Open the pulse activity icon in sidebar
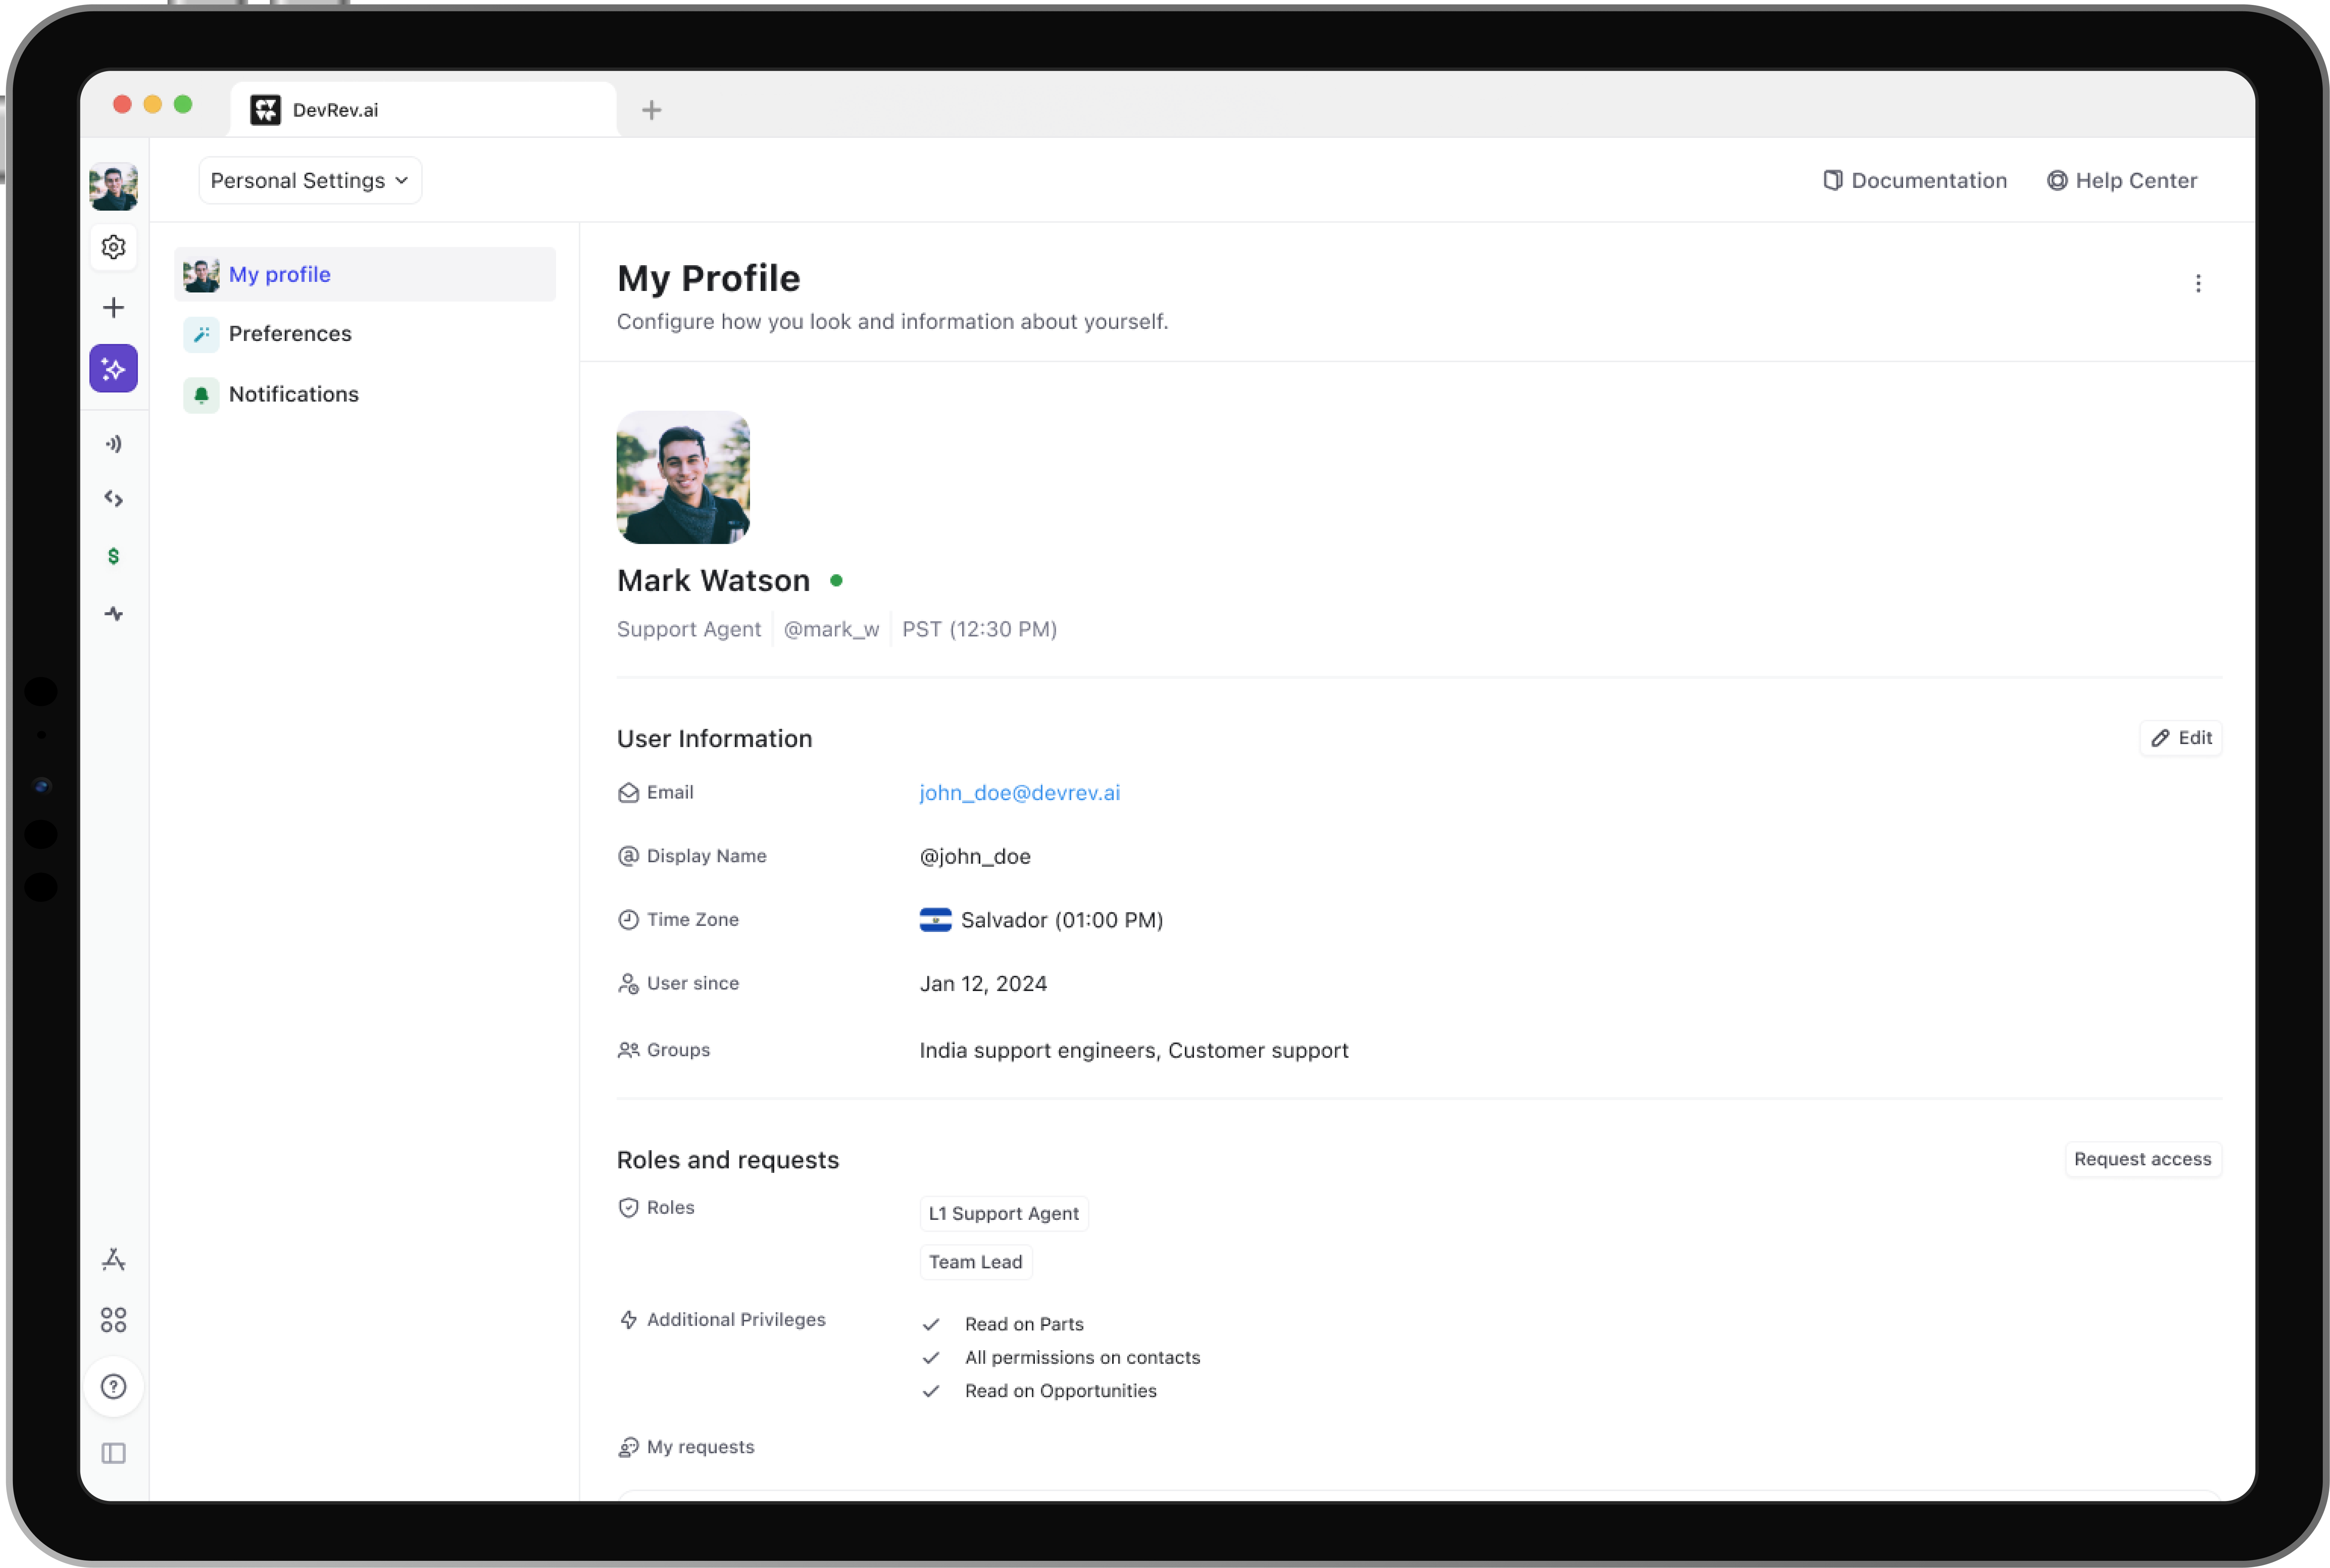The width and height of the screenshot is (2330, 1568). (114, 614)
